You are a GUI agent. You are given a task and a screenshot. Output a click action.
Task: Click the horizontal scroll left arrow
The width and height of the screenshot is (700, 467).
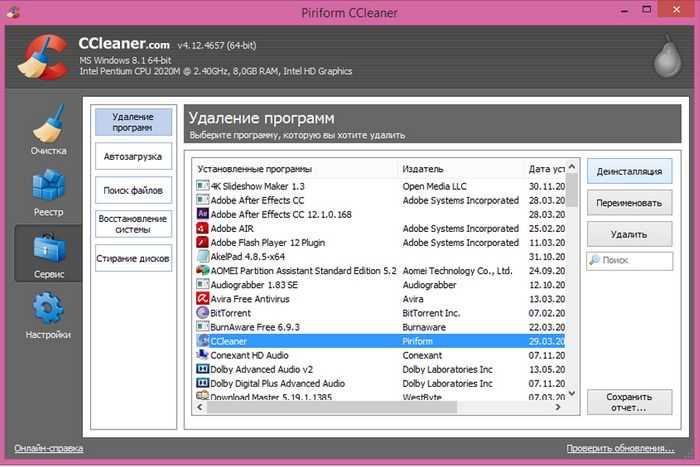click(200, 407)
